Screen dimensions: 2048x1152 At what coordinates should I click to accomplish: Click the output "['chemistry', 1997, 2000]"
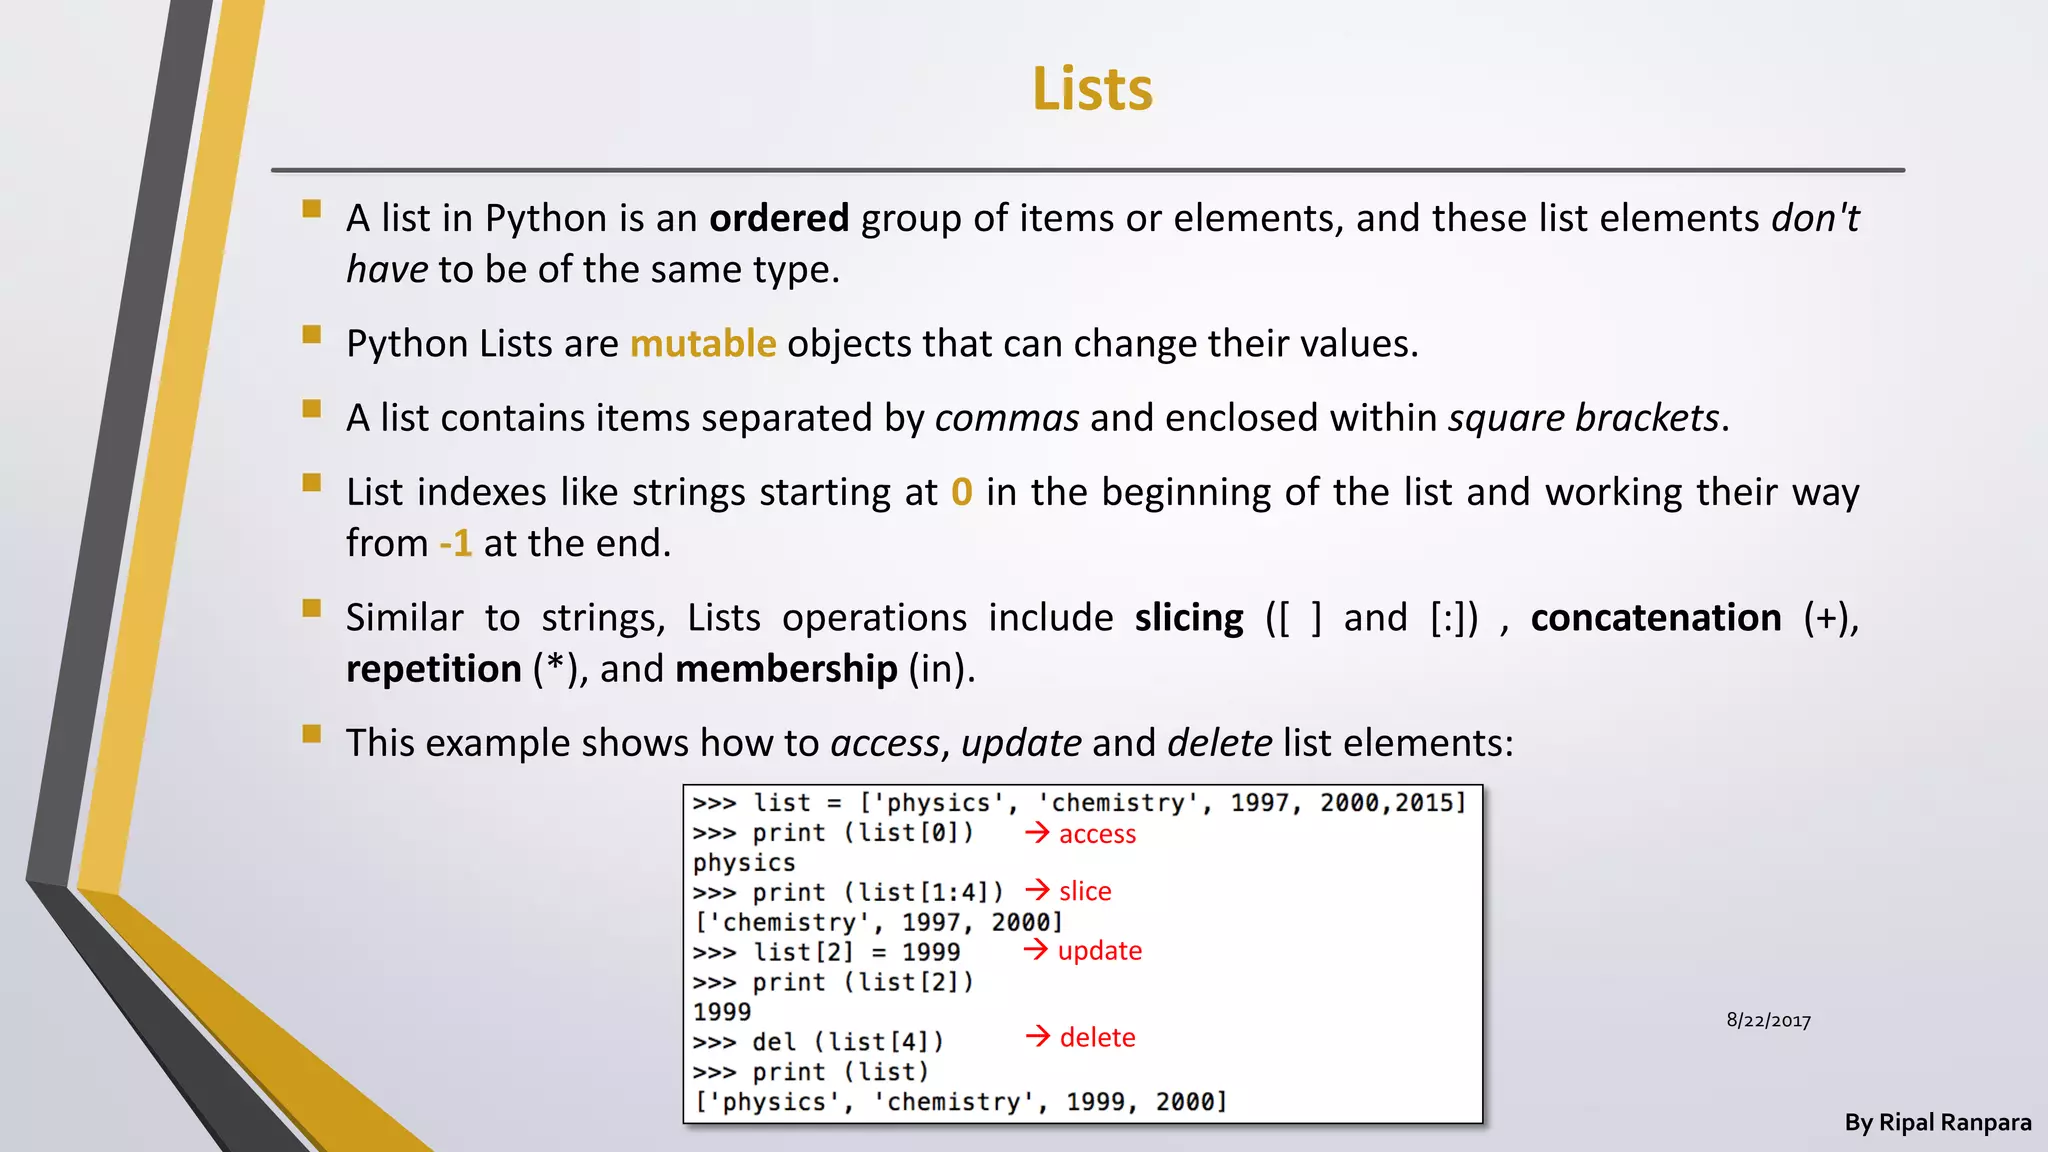click(878, 922)
